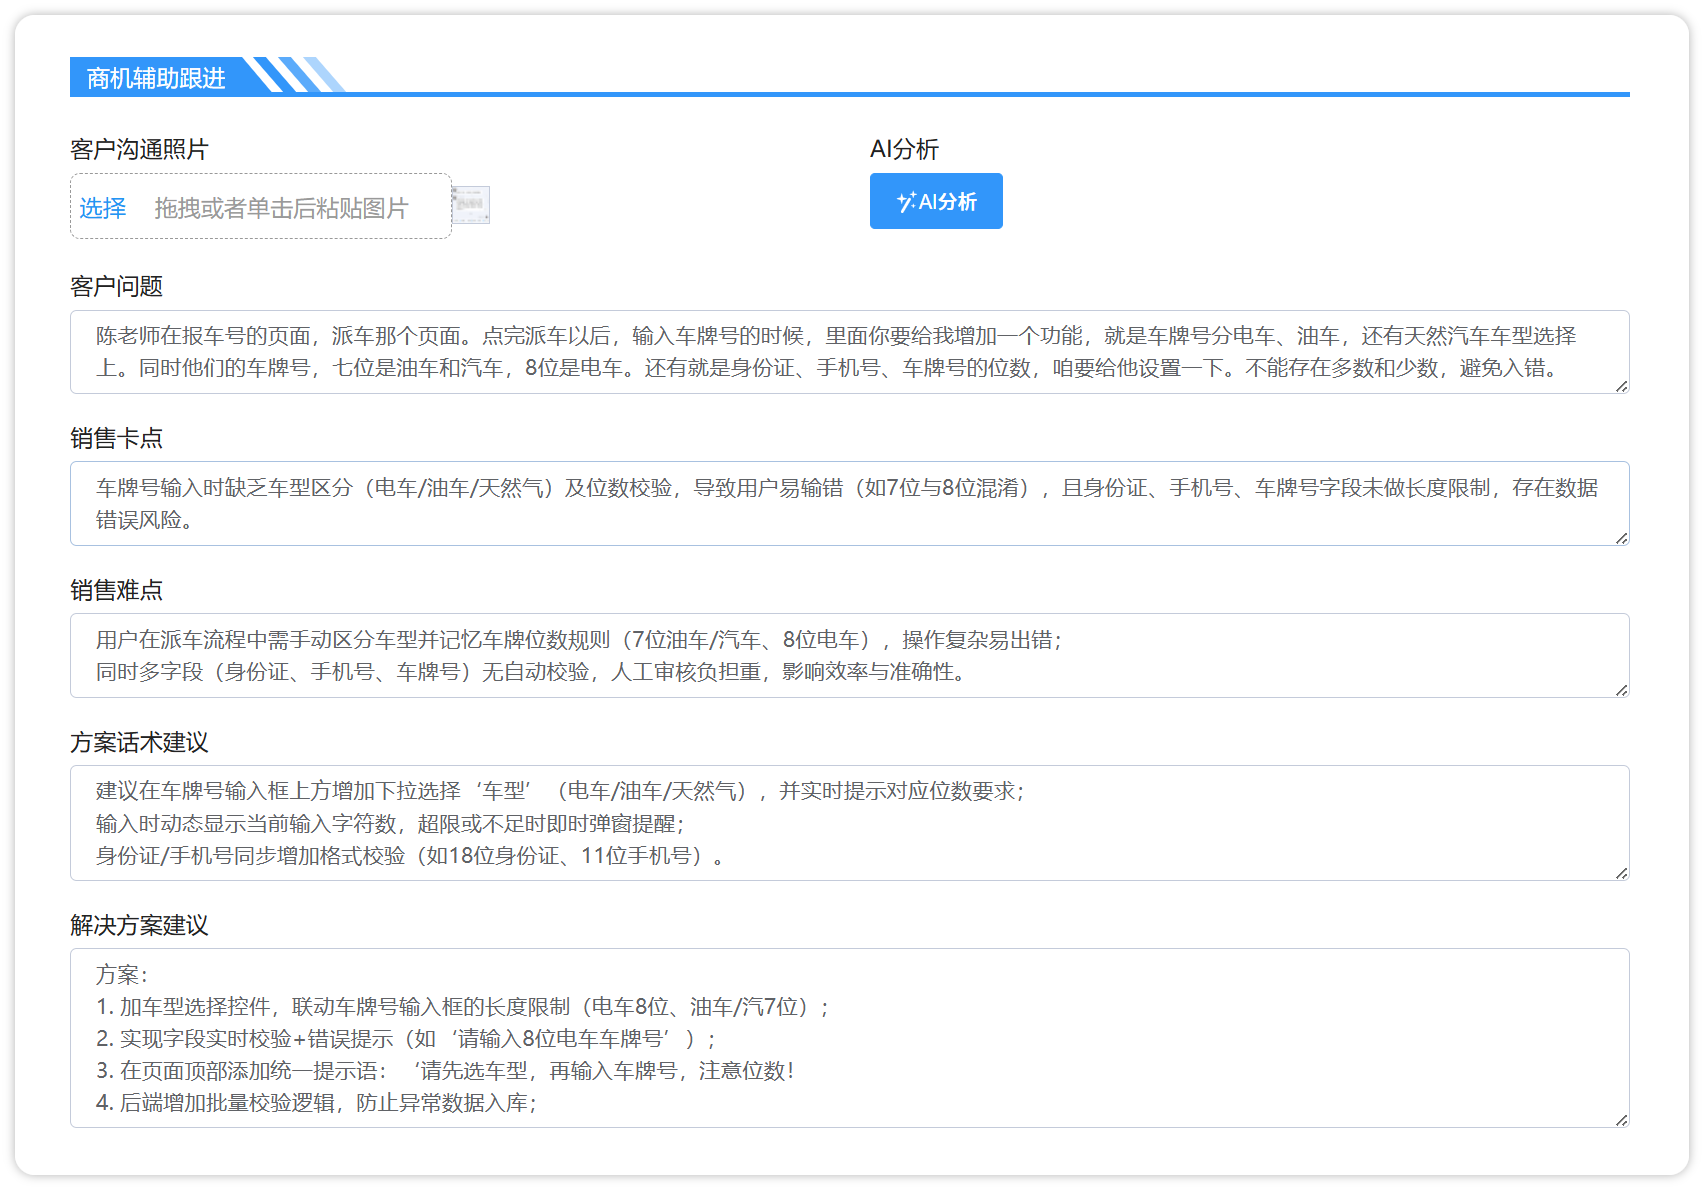Focus the 方案话术建议 text area
Image resolution: width=1704 pixels, height=1190 pixels.
(850, 823)
